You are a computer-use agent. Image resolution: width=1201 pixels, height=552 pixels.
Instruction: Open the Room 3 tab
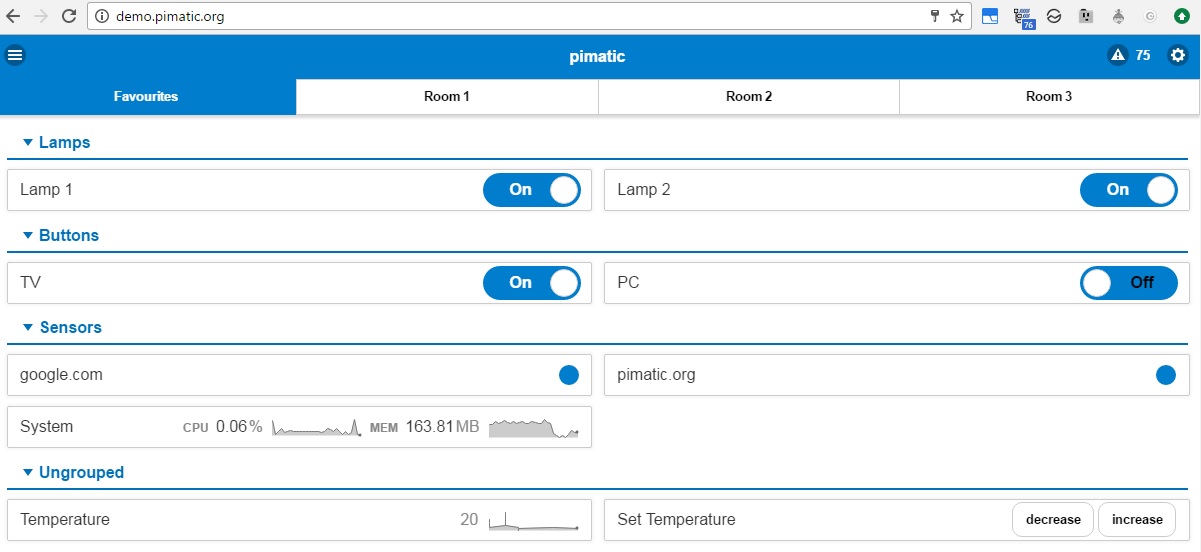(x=1049, y=97)
